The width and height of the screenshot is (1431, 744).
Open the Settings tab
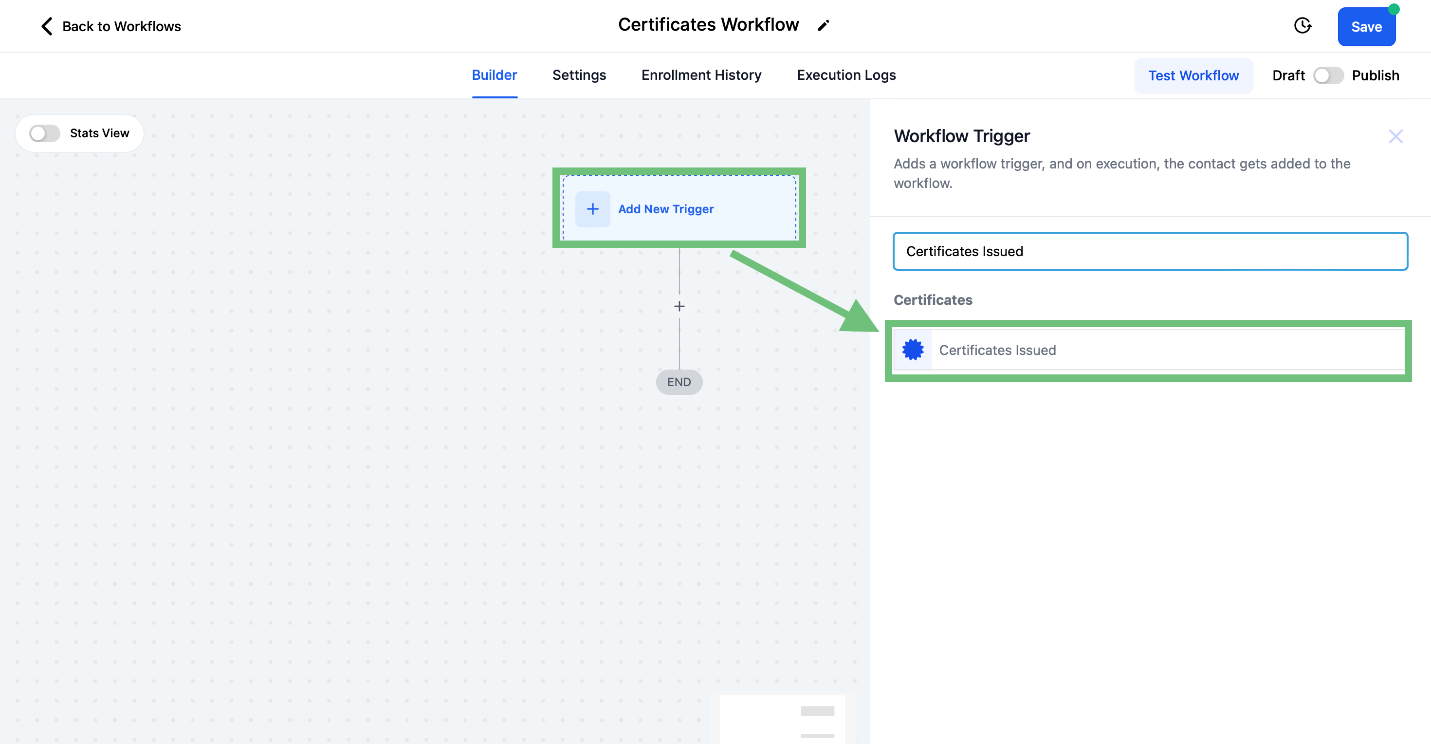click(x=579, y=75)
